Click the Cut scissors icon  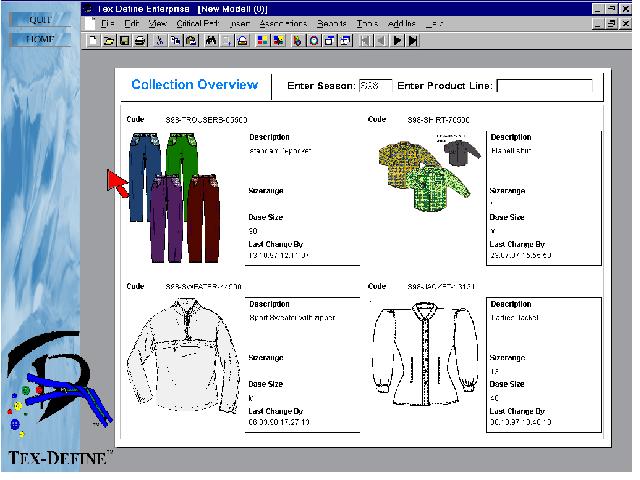pyautogui.click(x=160, y=41)
